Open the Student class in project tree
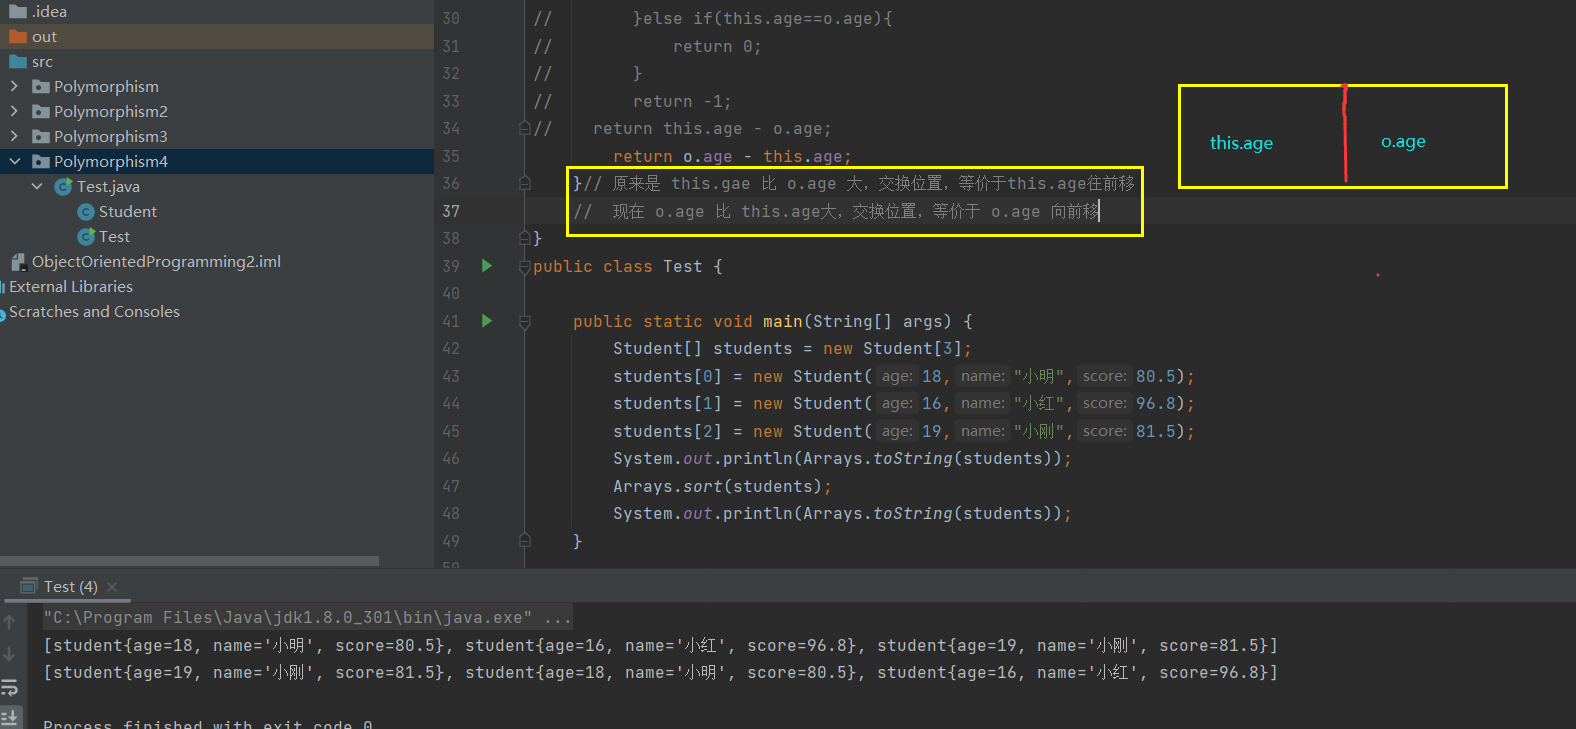 pyautogui.click(x=127, y=212)
